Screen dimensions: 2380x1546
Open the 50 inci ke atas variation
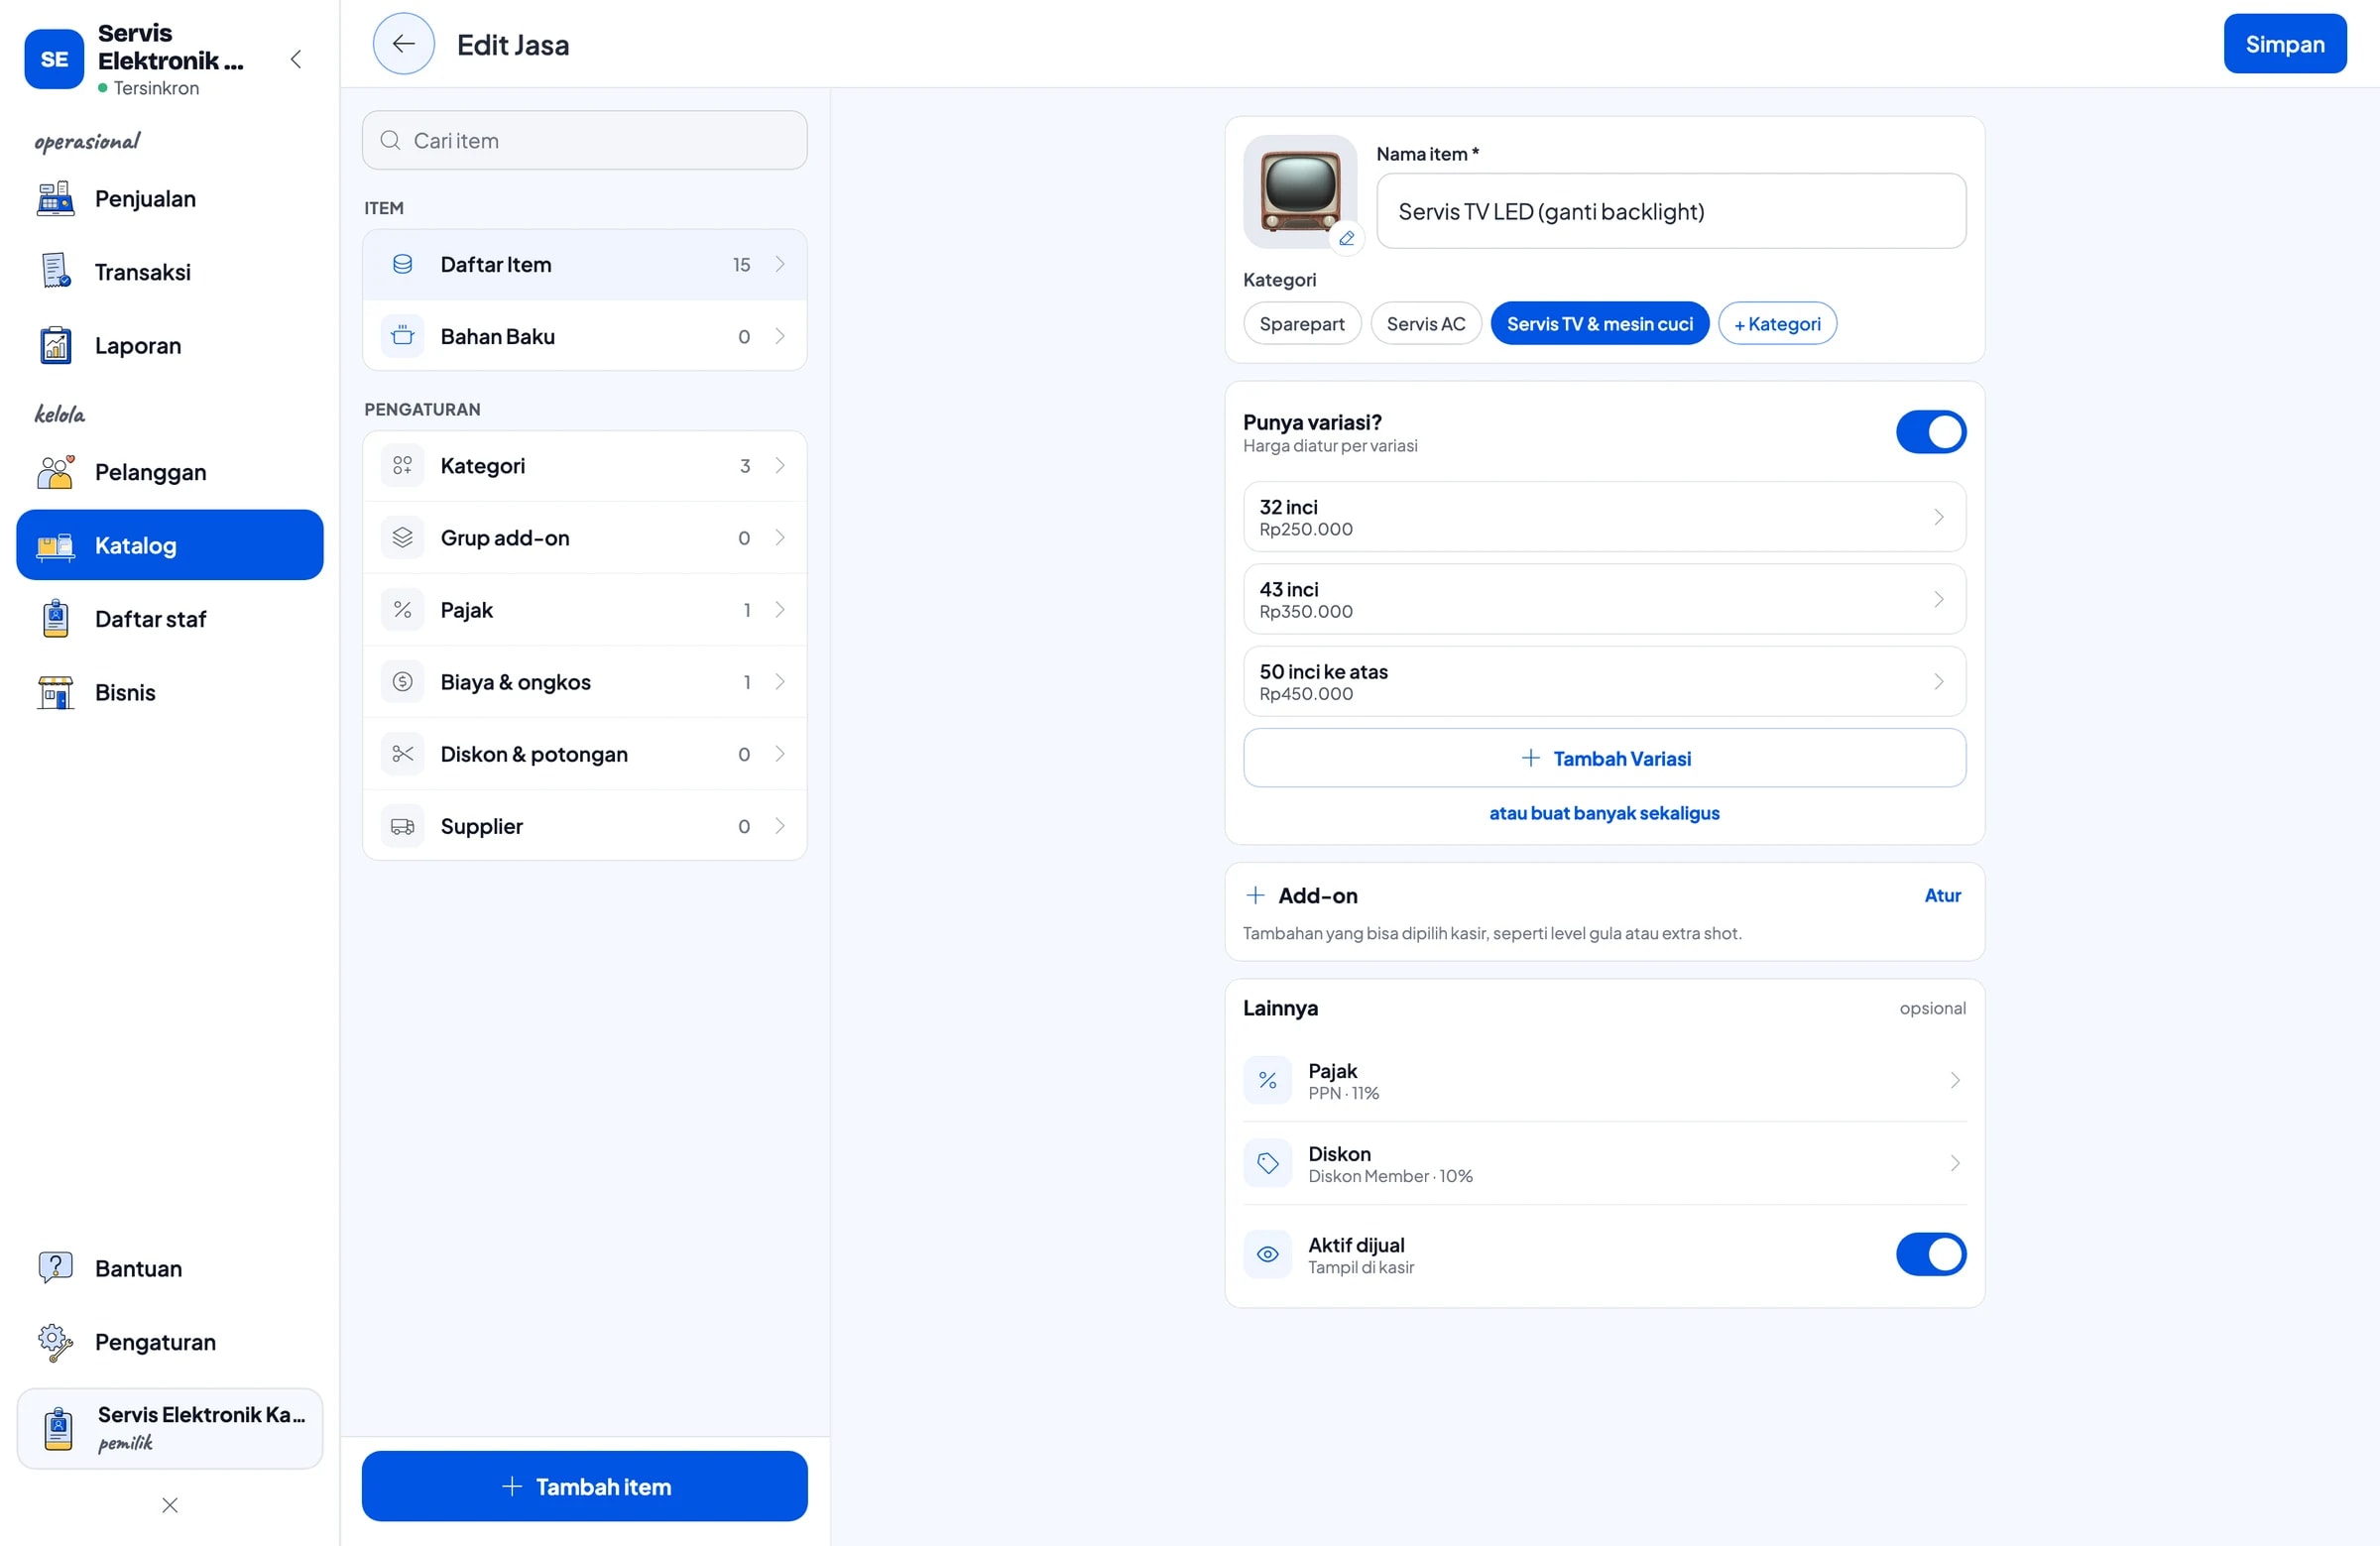tap(1604, 681)
